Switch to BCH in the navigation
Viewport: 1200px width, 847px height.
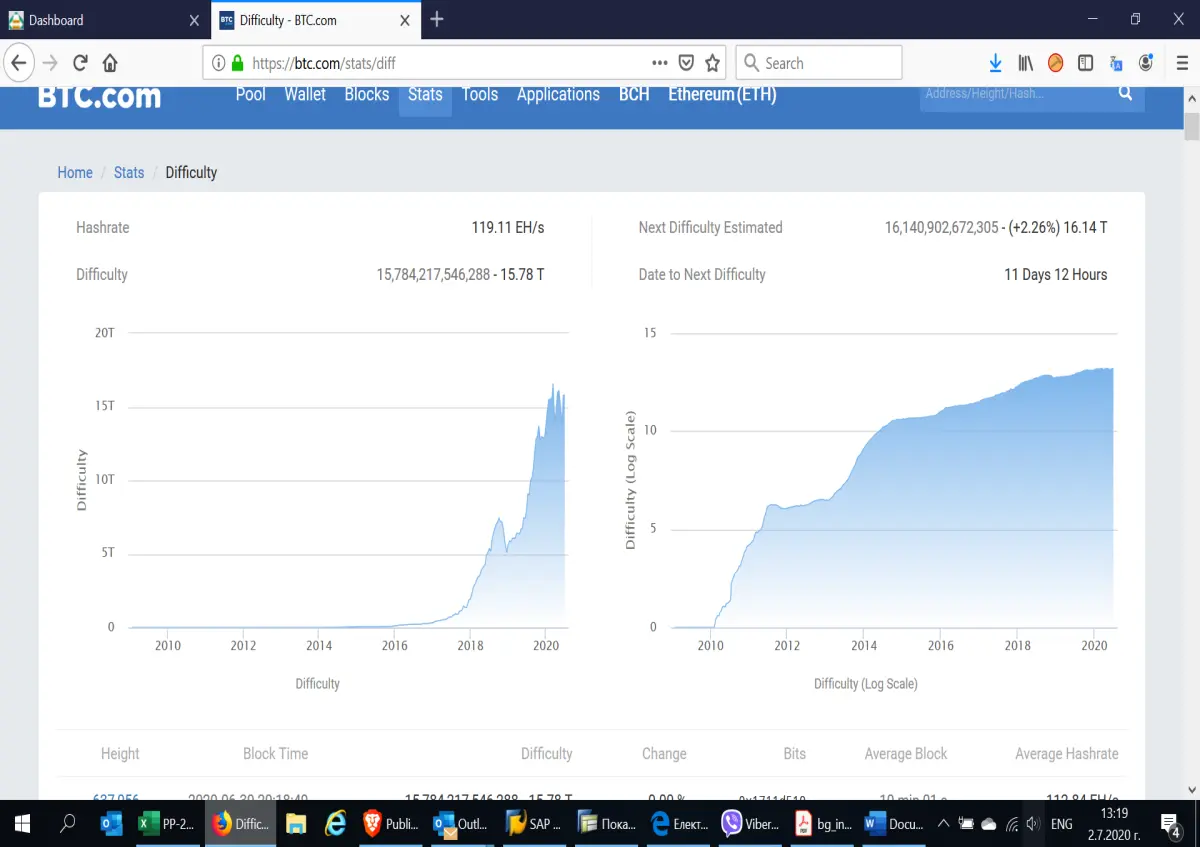point(634,94)
